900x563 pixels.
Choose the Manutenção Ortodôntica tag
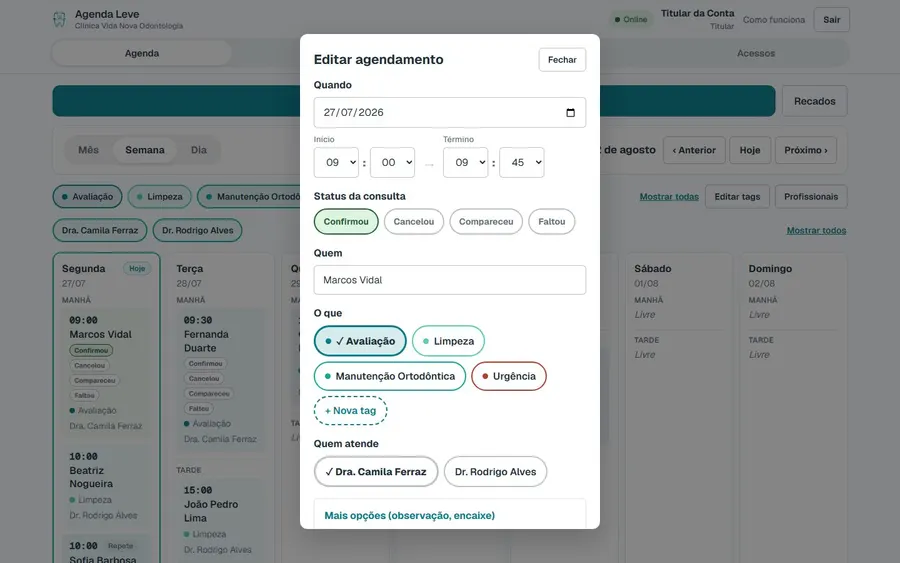tap(390, 376)
